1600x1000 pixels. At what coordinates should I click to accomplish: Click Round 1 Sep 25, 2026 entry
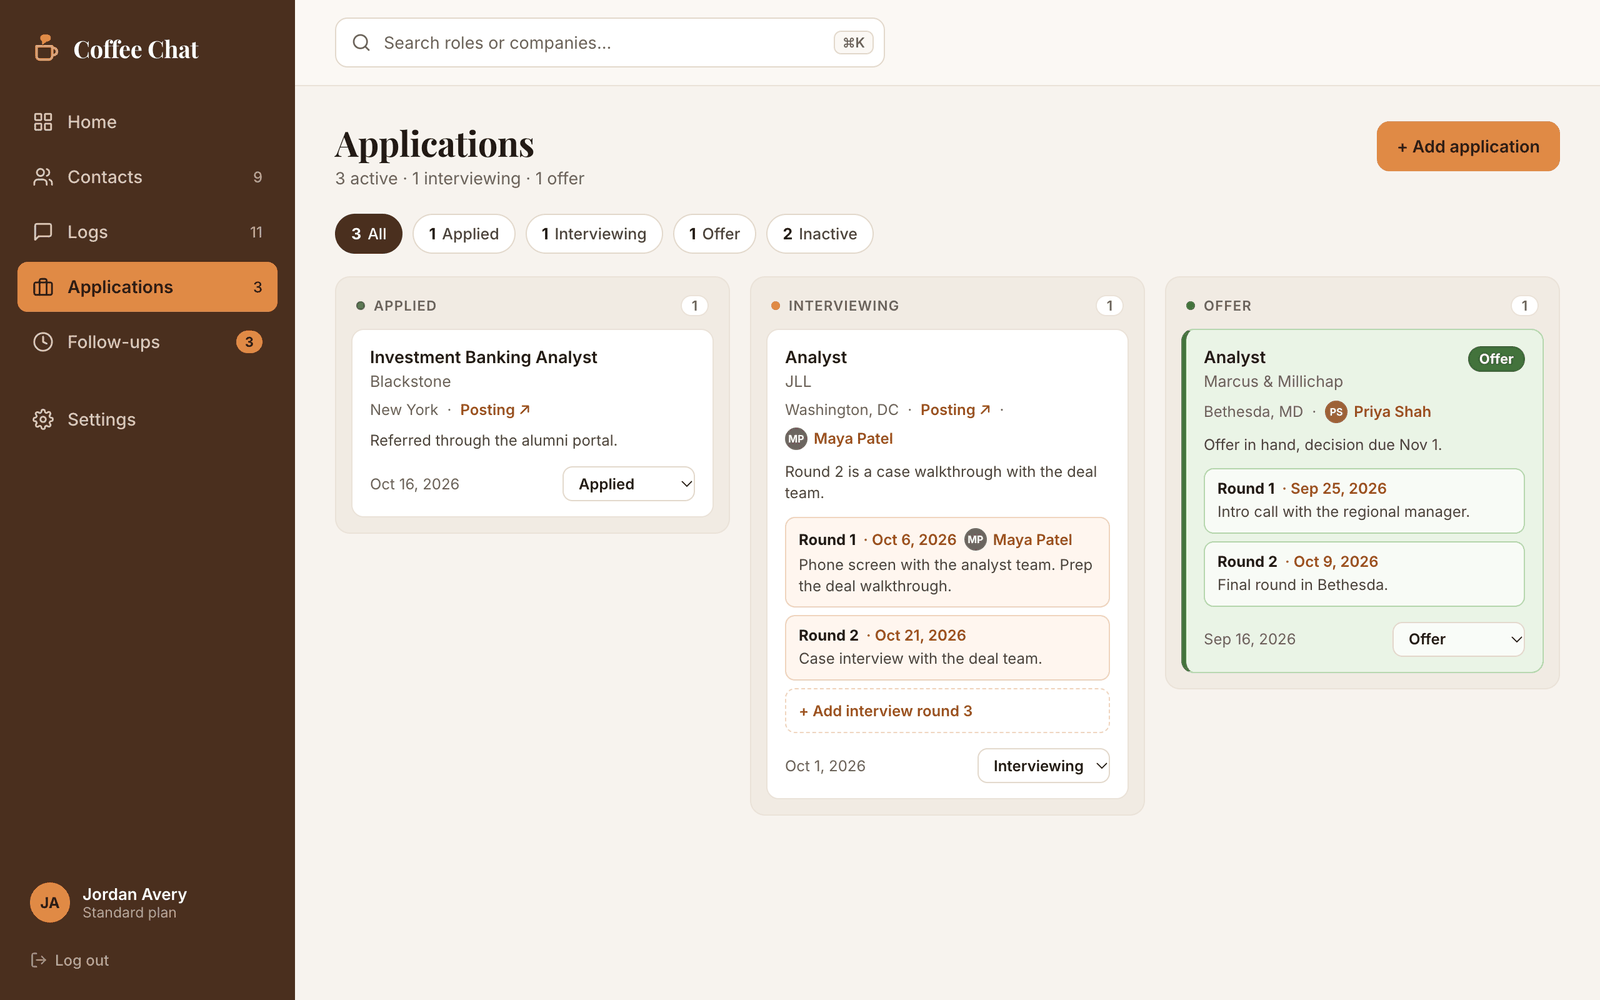(1364, 501)
